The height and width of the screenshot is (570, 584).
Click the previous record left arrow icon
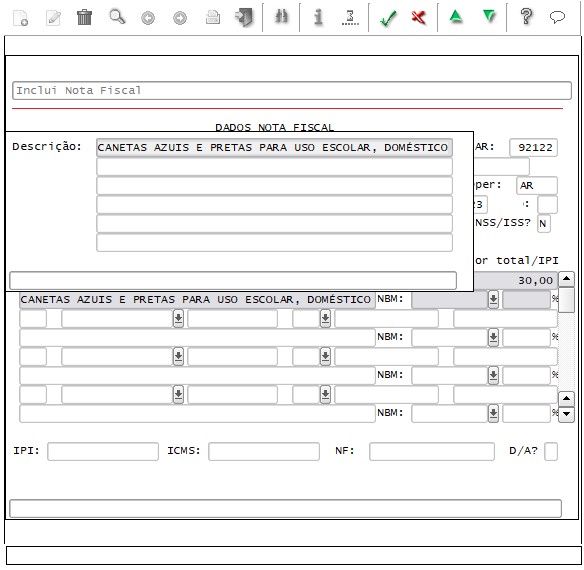[x=148, y=18]
